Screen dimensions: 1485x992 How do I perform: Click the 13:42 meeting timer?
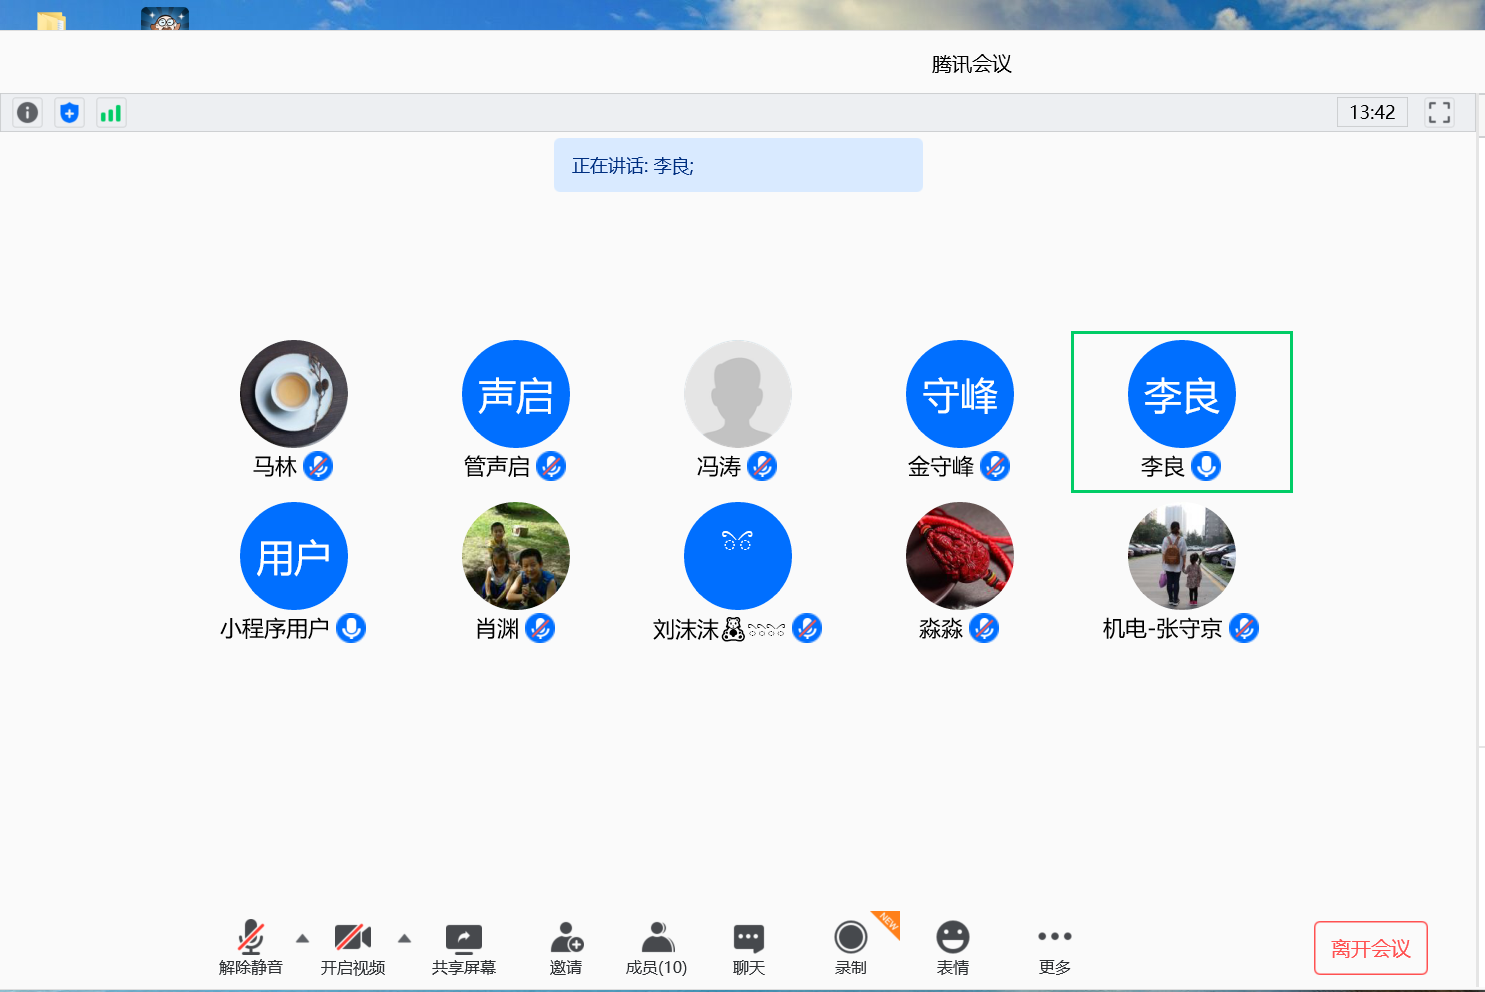pos(1372,113)
